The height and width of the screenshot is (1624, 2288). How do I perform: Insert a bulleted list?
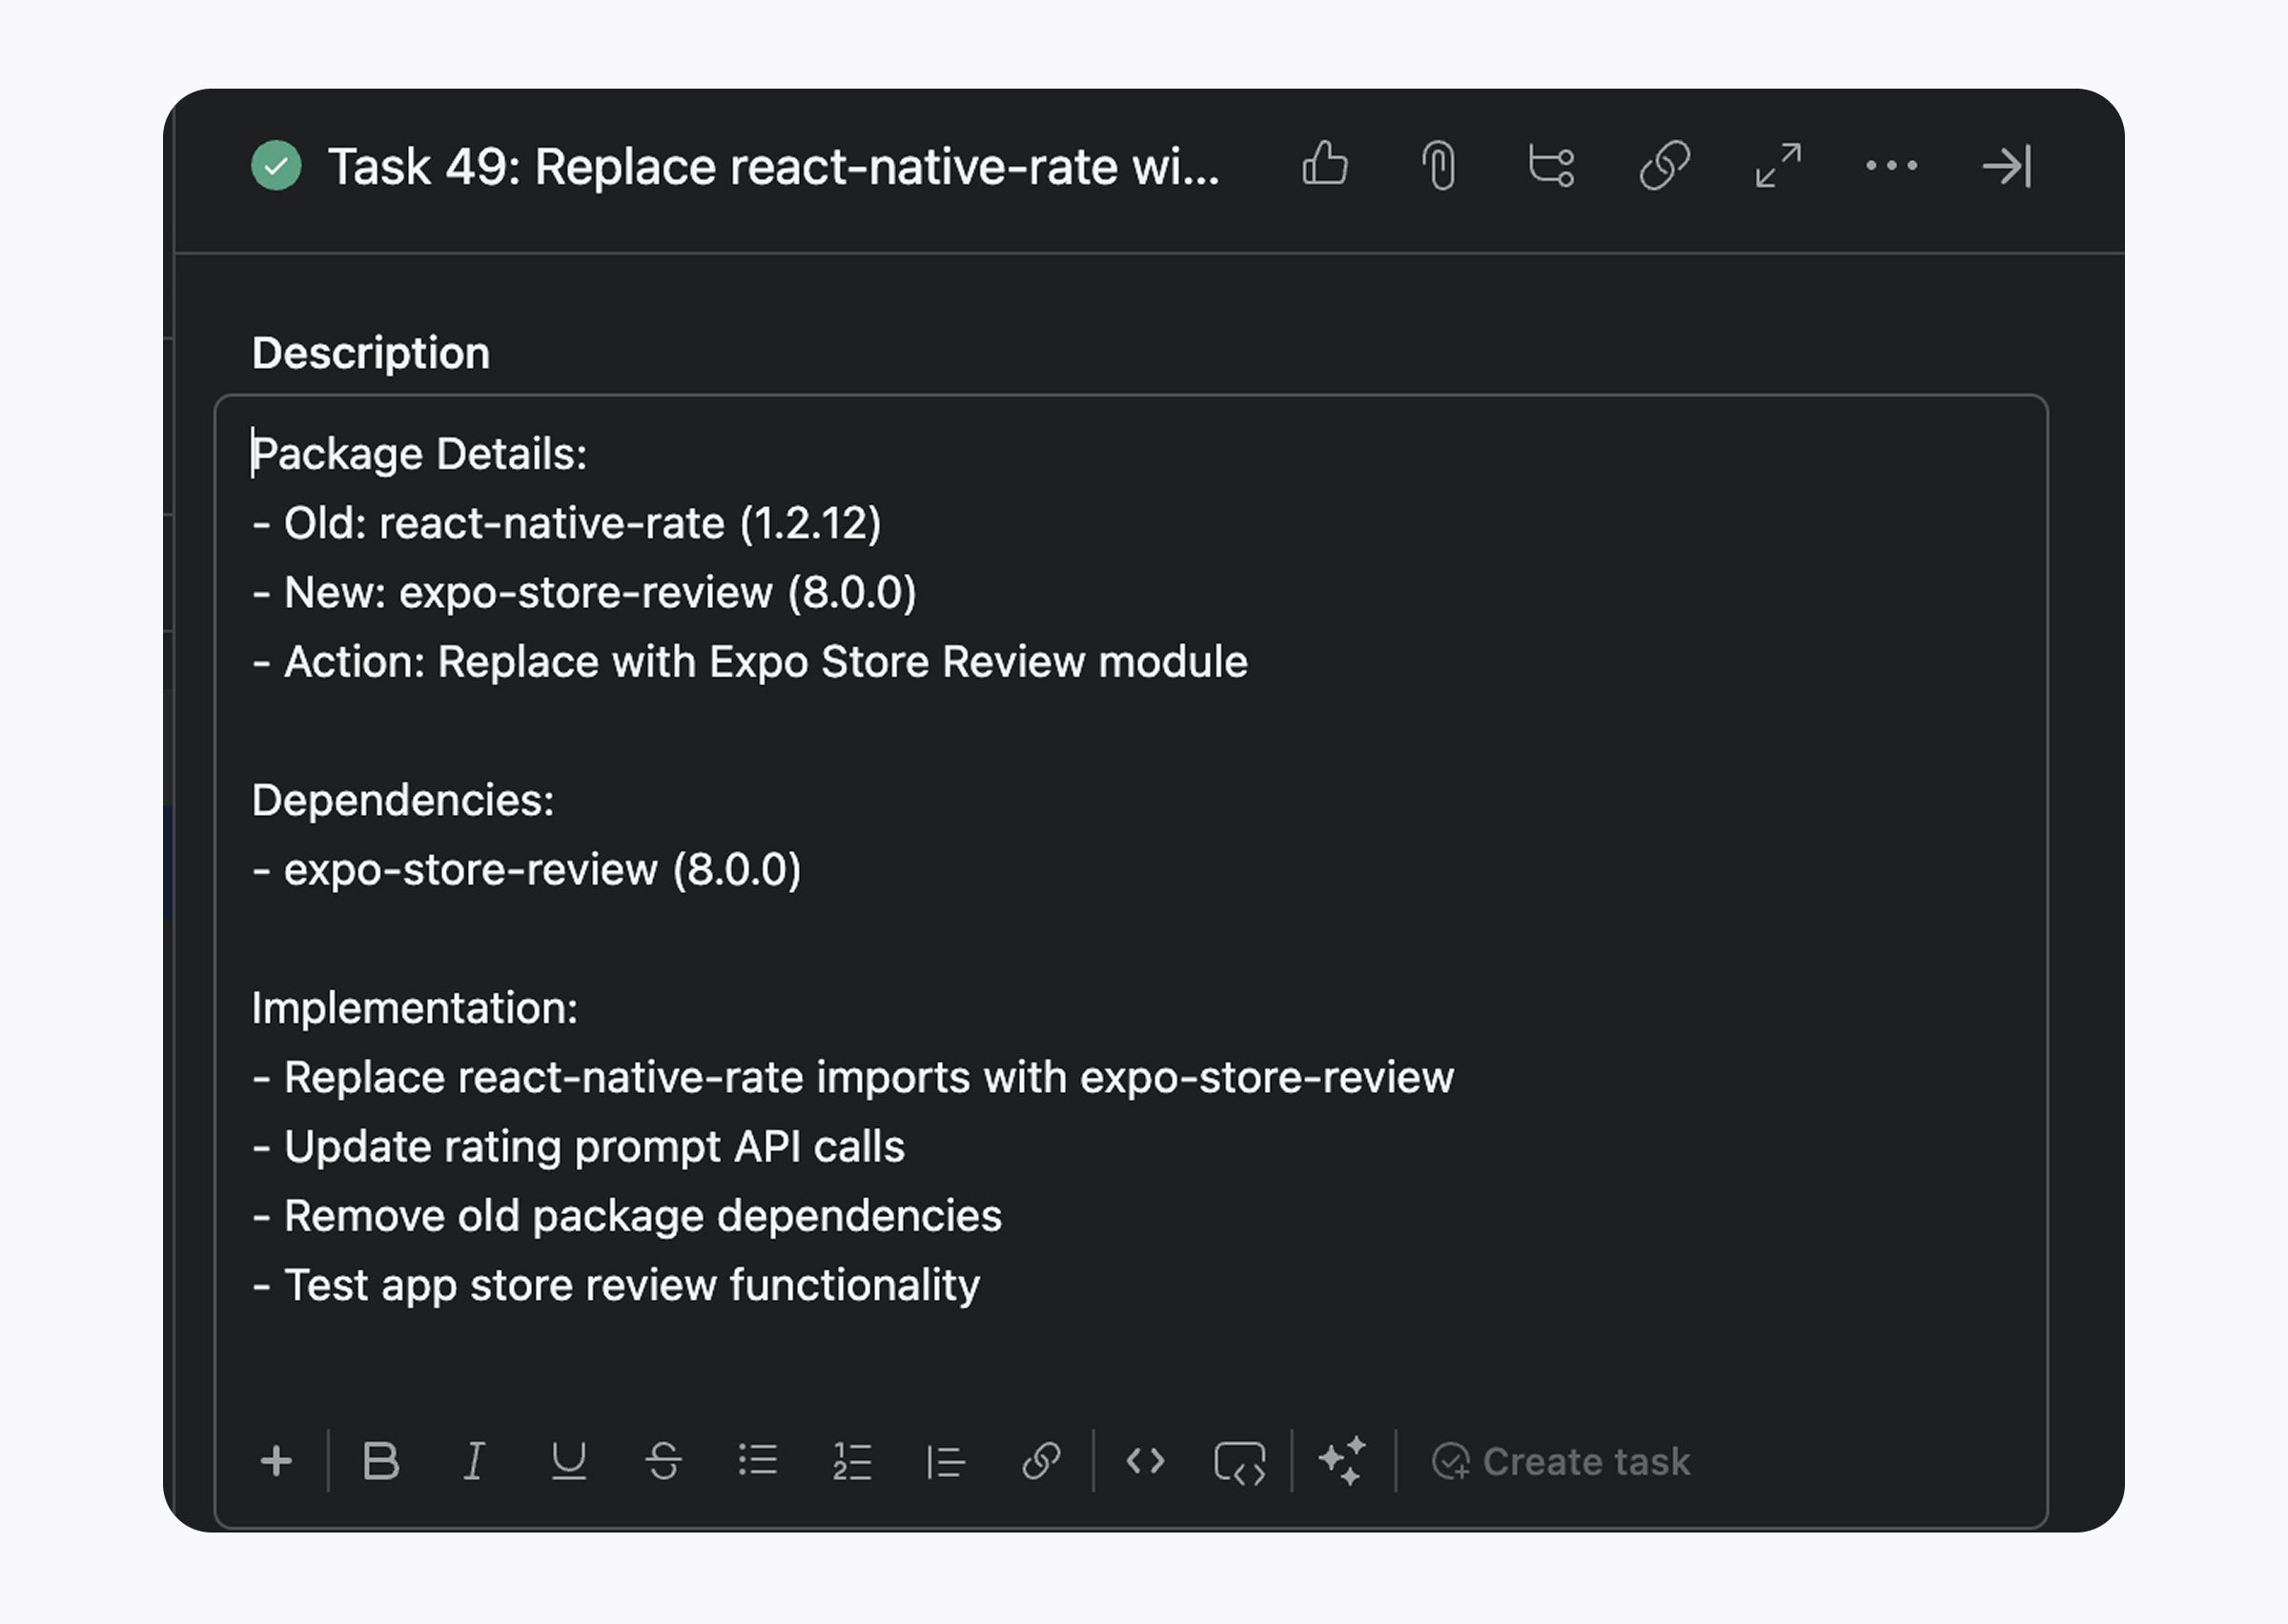click(x=758, y=1461)
